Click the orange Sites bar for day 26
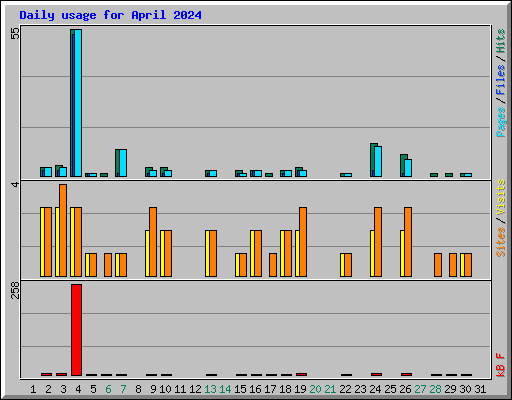This screenshot has height=400, width=512. 408,242
